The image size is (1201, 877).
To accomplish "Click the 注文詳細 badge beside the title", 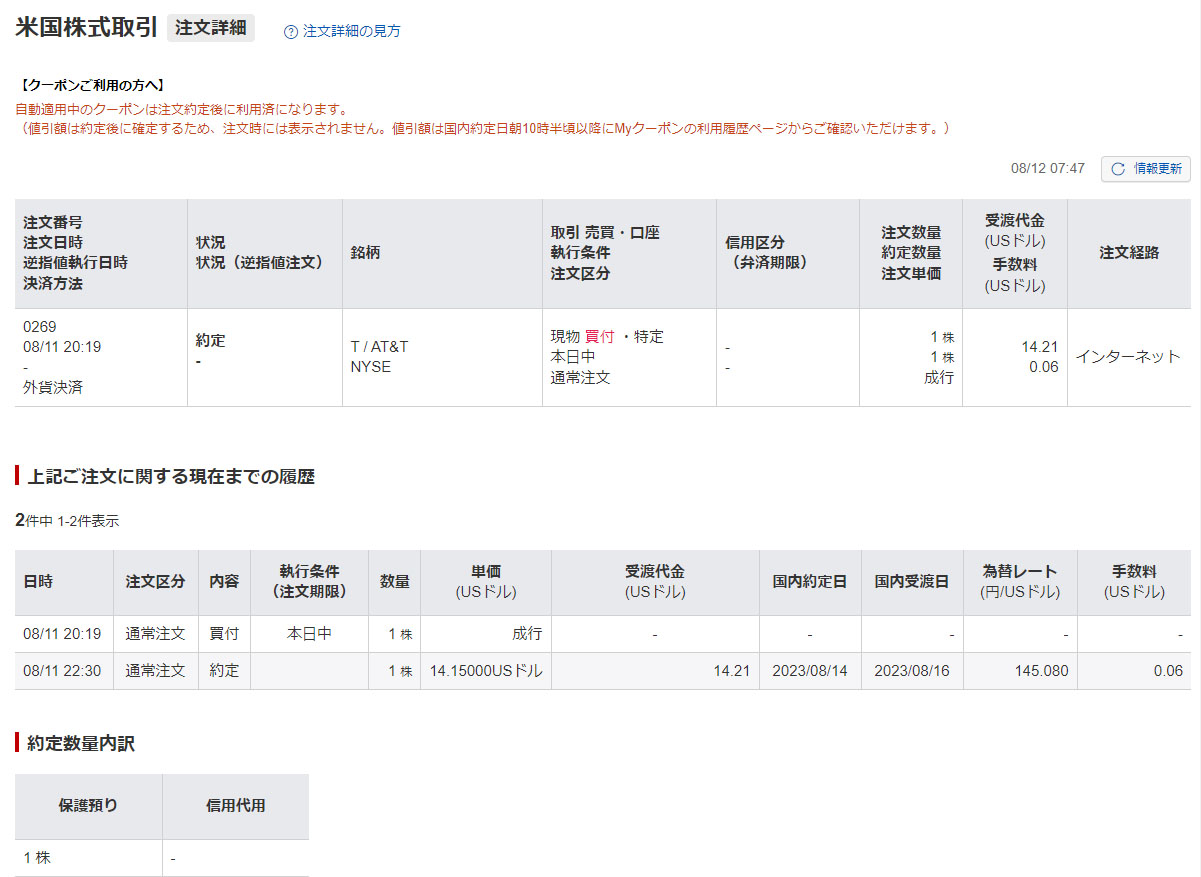I will click(x=211, y=28).
